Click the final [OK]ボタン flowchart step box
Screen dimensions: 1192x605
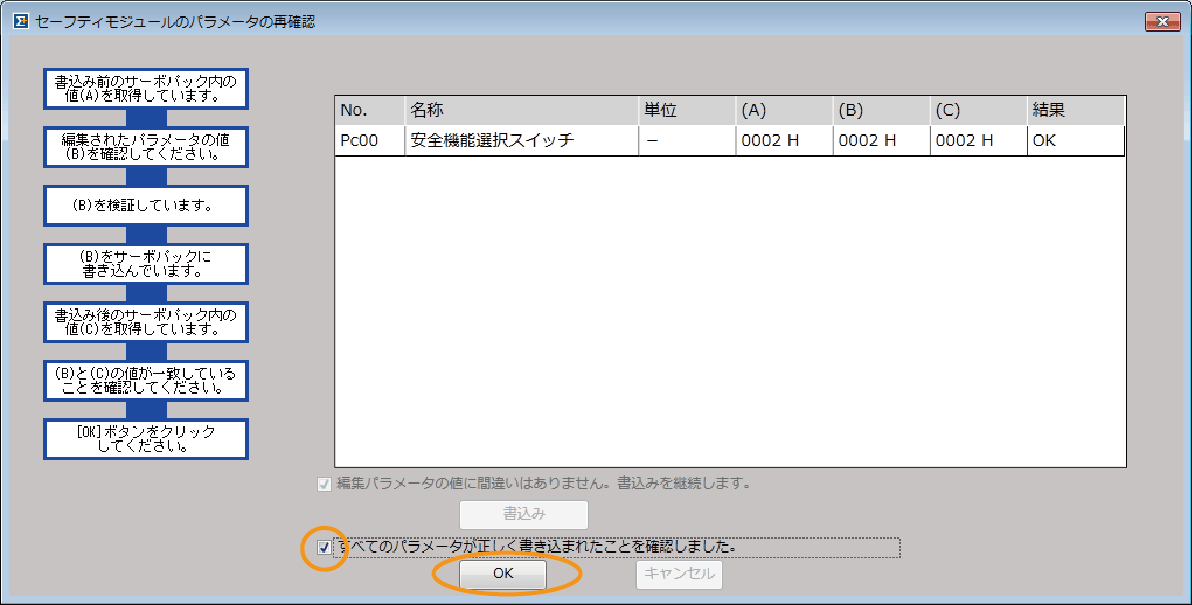click(145, 438)
